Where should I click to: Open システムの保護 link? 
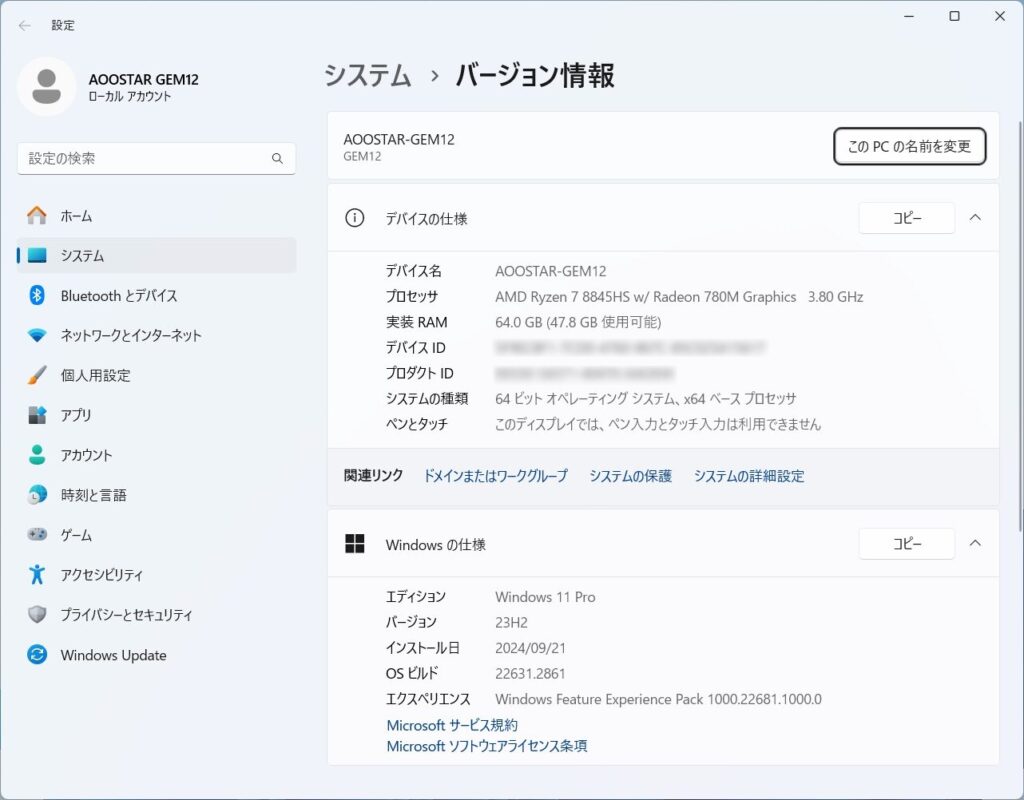point(630,476)
